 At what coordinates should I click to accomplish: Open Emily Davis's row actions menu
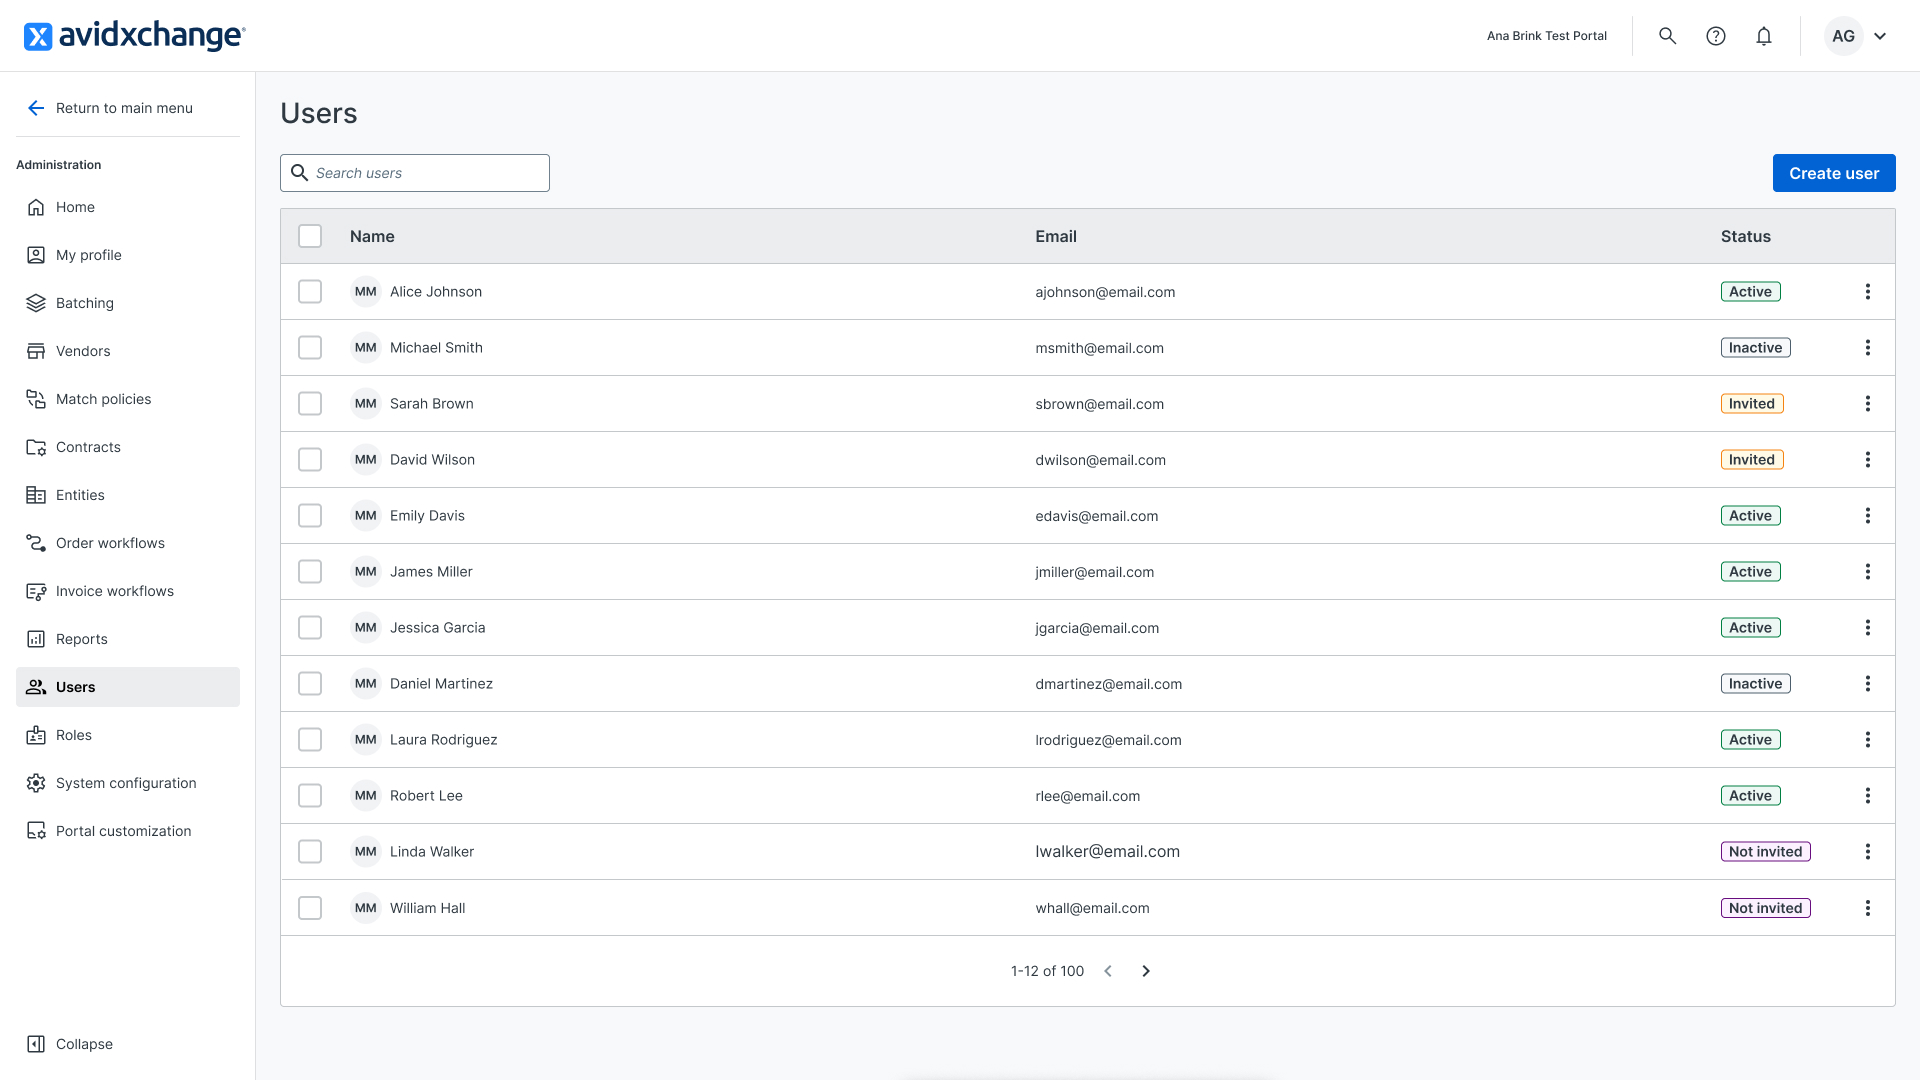[x=1867, y=516]
